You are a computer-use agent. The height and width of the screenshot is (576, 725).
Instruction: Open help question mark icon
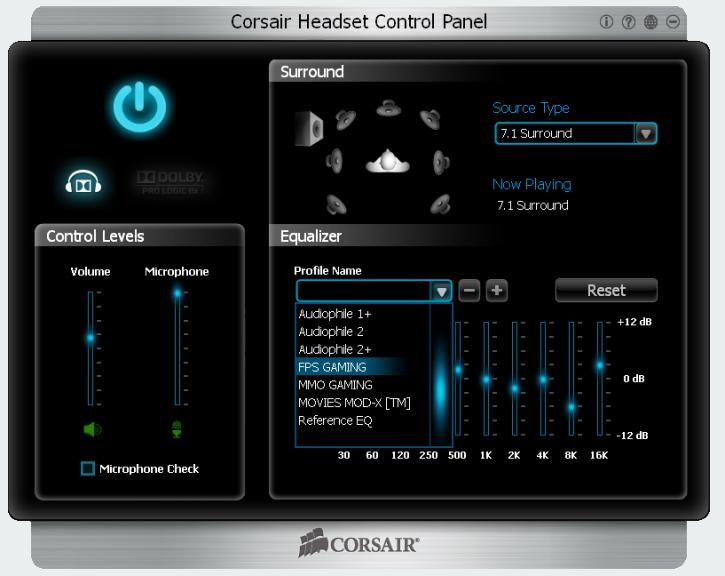628,22
